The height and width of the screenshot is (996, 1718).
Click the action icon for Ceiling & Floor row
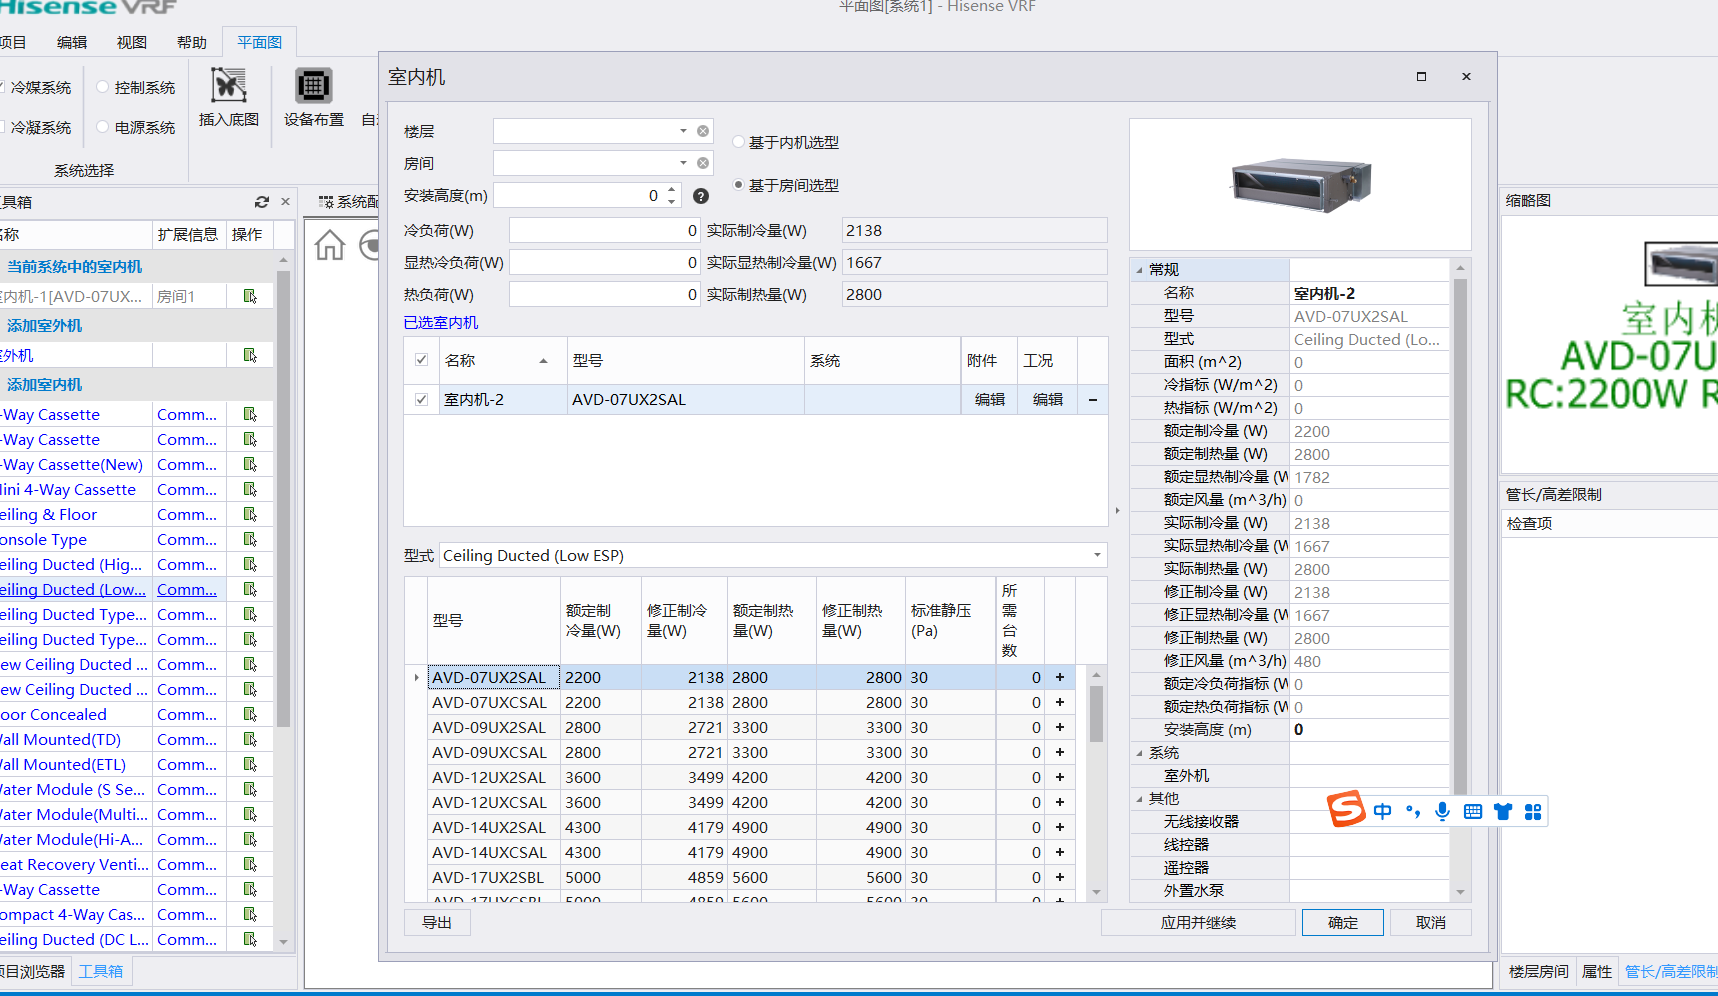pos(250,514)
